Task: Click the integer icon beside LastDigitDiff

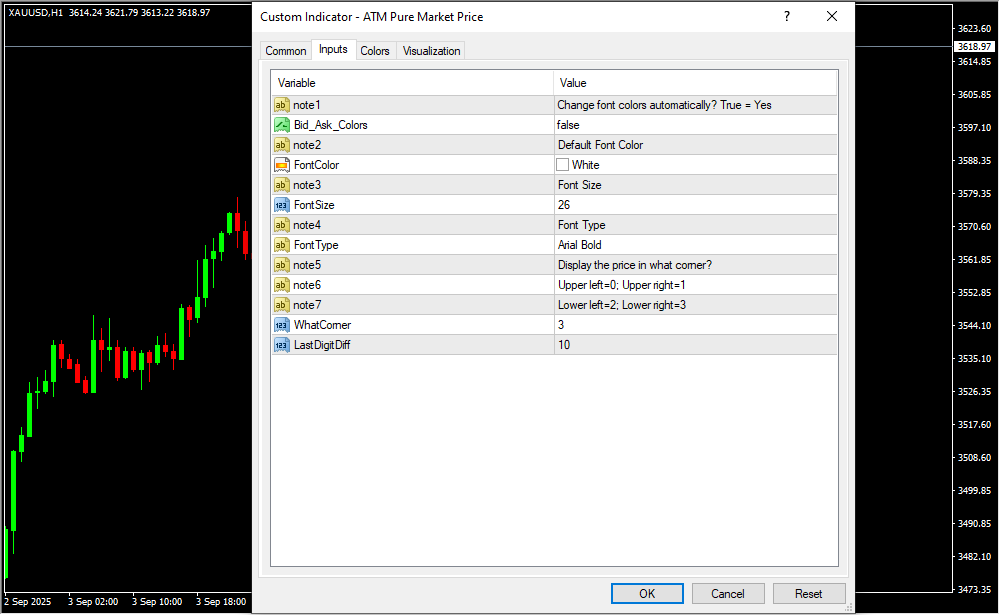Action: (x=281, y=345)
